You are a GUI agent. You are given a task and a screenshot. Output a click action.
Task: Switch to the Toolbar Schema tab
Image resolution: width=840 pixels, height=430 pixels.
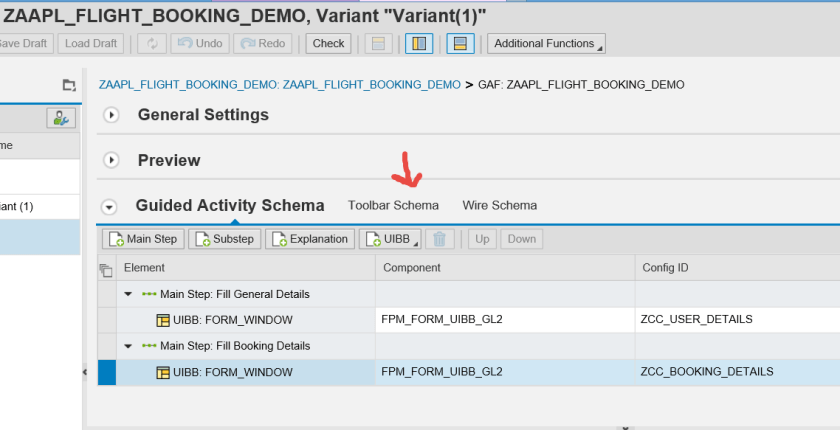point(393,205)
